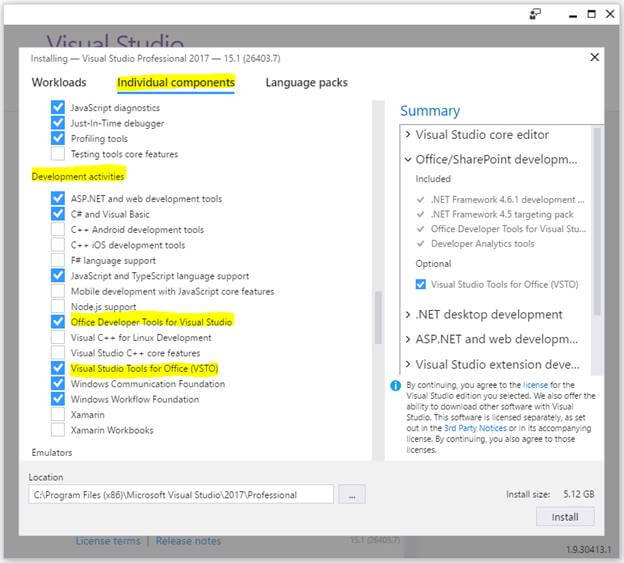This screenshot has height=563, width=624.
Task: Uncheck Just-In-Time debugger
Action: coord(58,123)
